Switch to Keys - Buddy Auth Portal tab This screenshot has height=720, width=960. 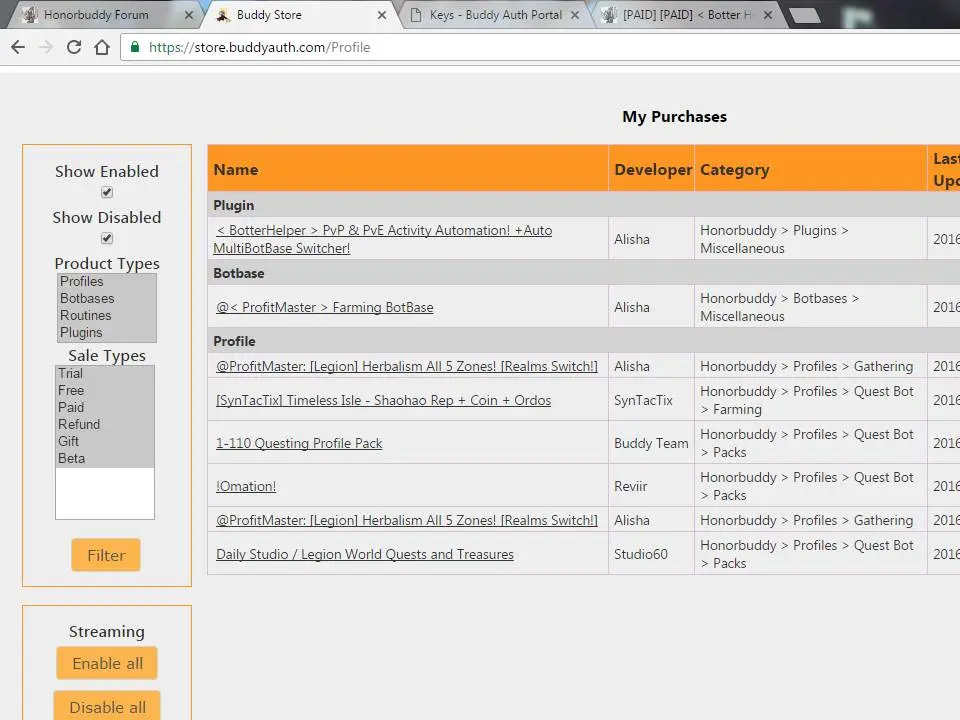coord(496,15)
